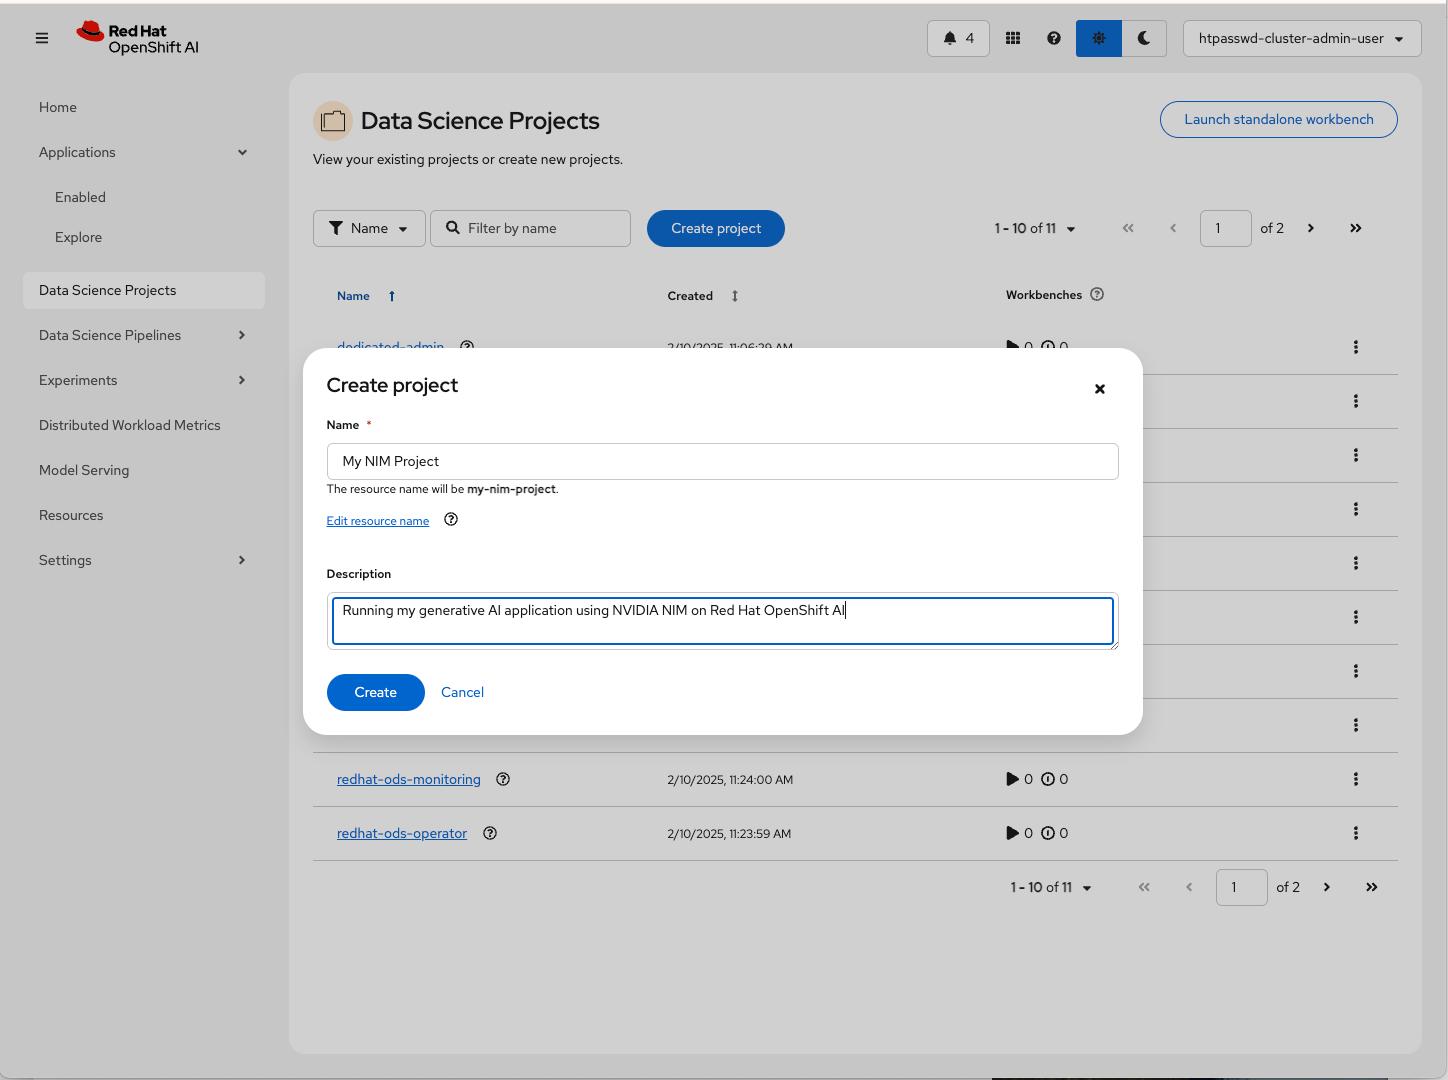The height and width of the screenshot is (1080, 1448).
Task: Open the hamburger navigation menu
Action: [42, 38]
